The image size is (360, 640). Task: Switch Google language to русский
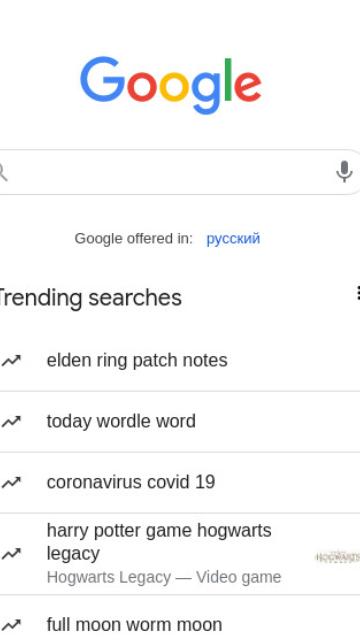[x=233, y=238]
